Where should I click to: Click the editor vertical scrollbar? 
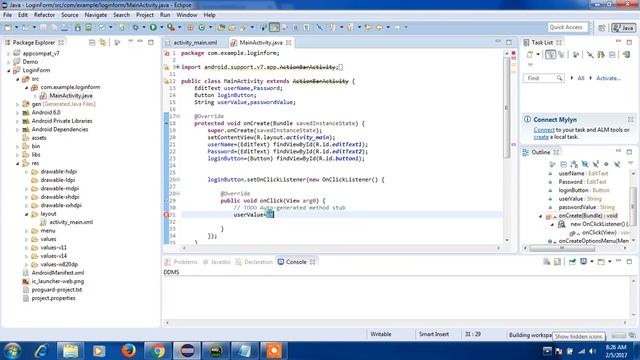pyautogui.click(x=507, y=108)
